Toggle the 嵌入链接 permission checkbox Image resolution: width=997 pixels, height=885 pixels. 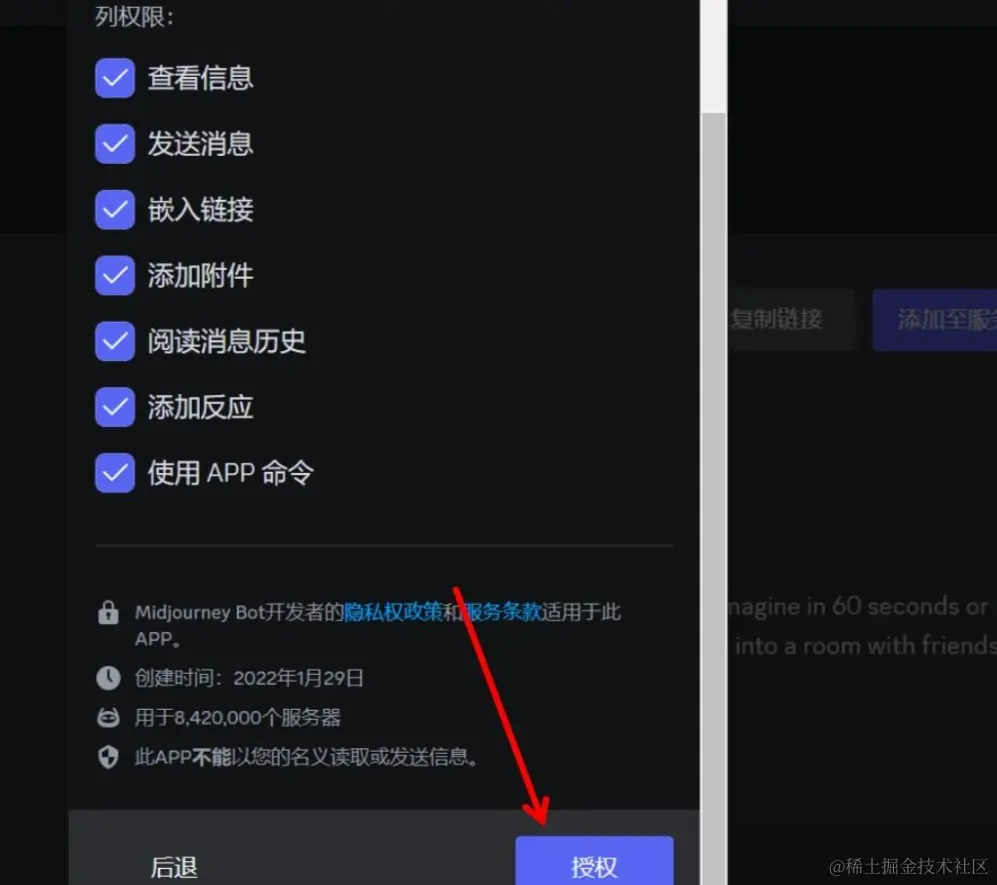click(x=114, y=209)
